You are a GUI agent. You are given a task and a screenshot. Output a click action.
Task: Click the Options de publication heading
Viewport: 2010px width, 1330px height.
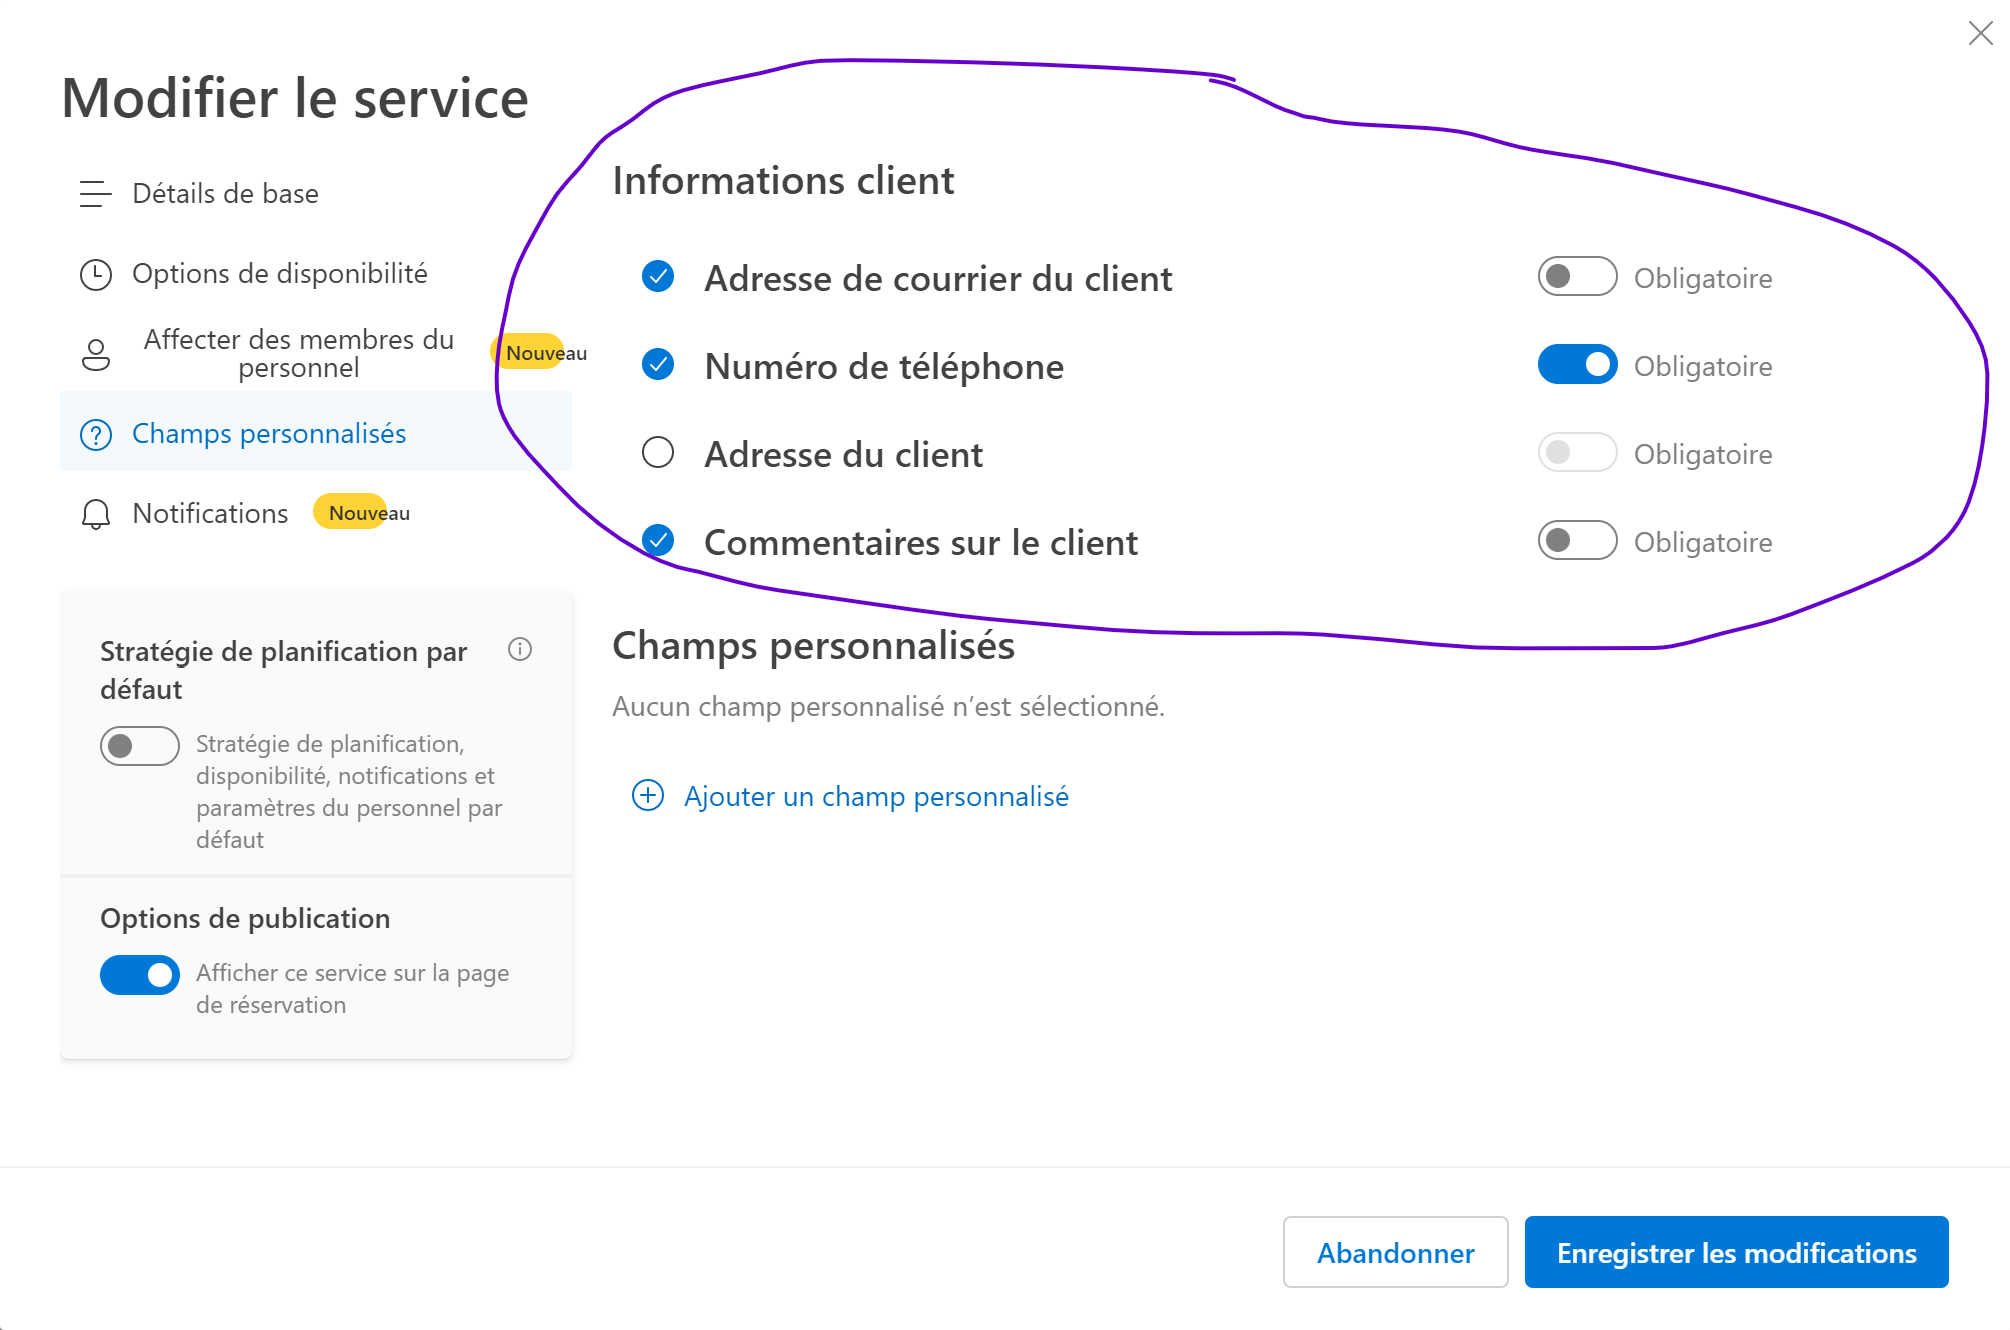coord(245,919)
